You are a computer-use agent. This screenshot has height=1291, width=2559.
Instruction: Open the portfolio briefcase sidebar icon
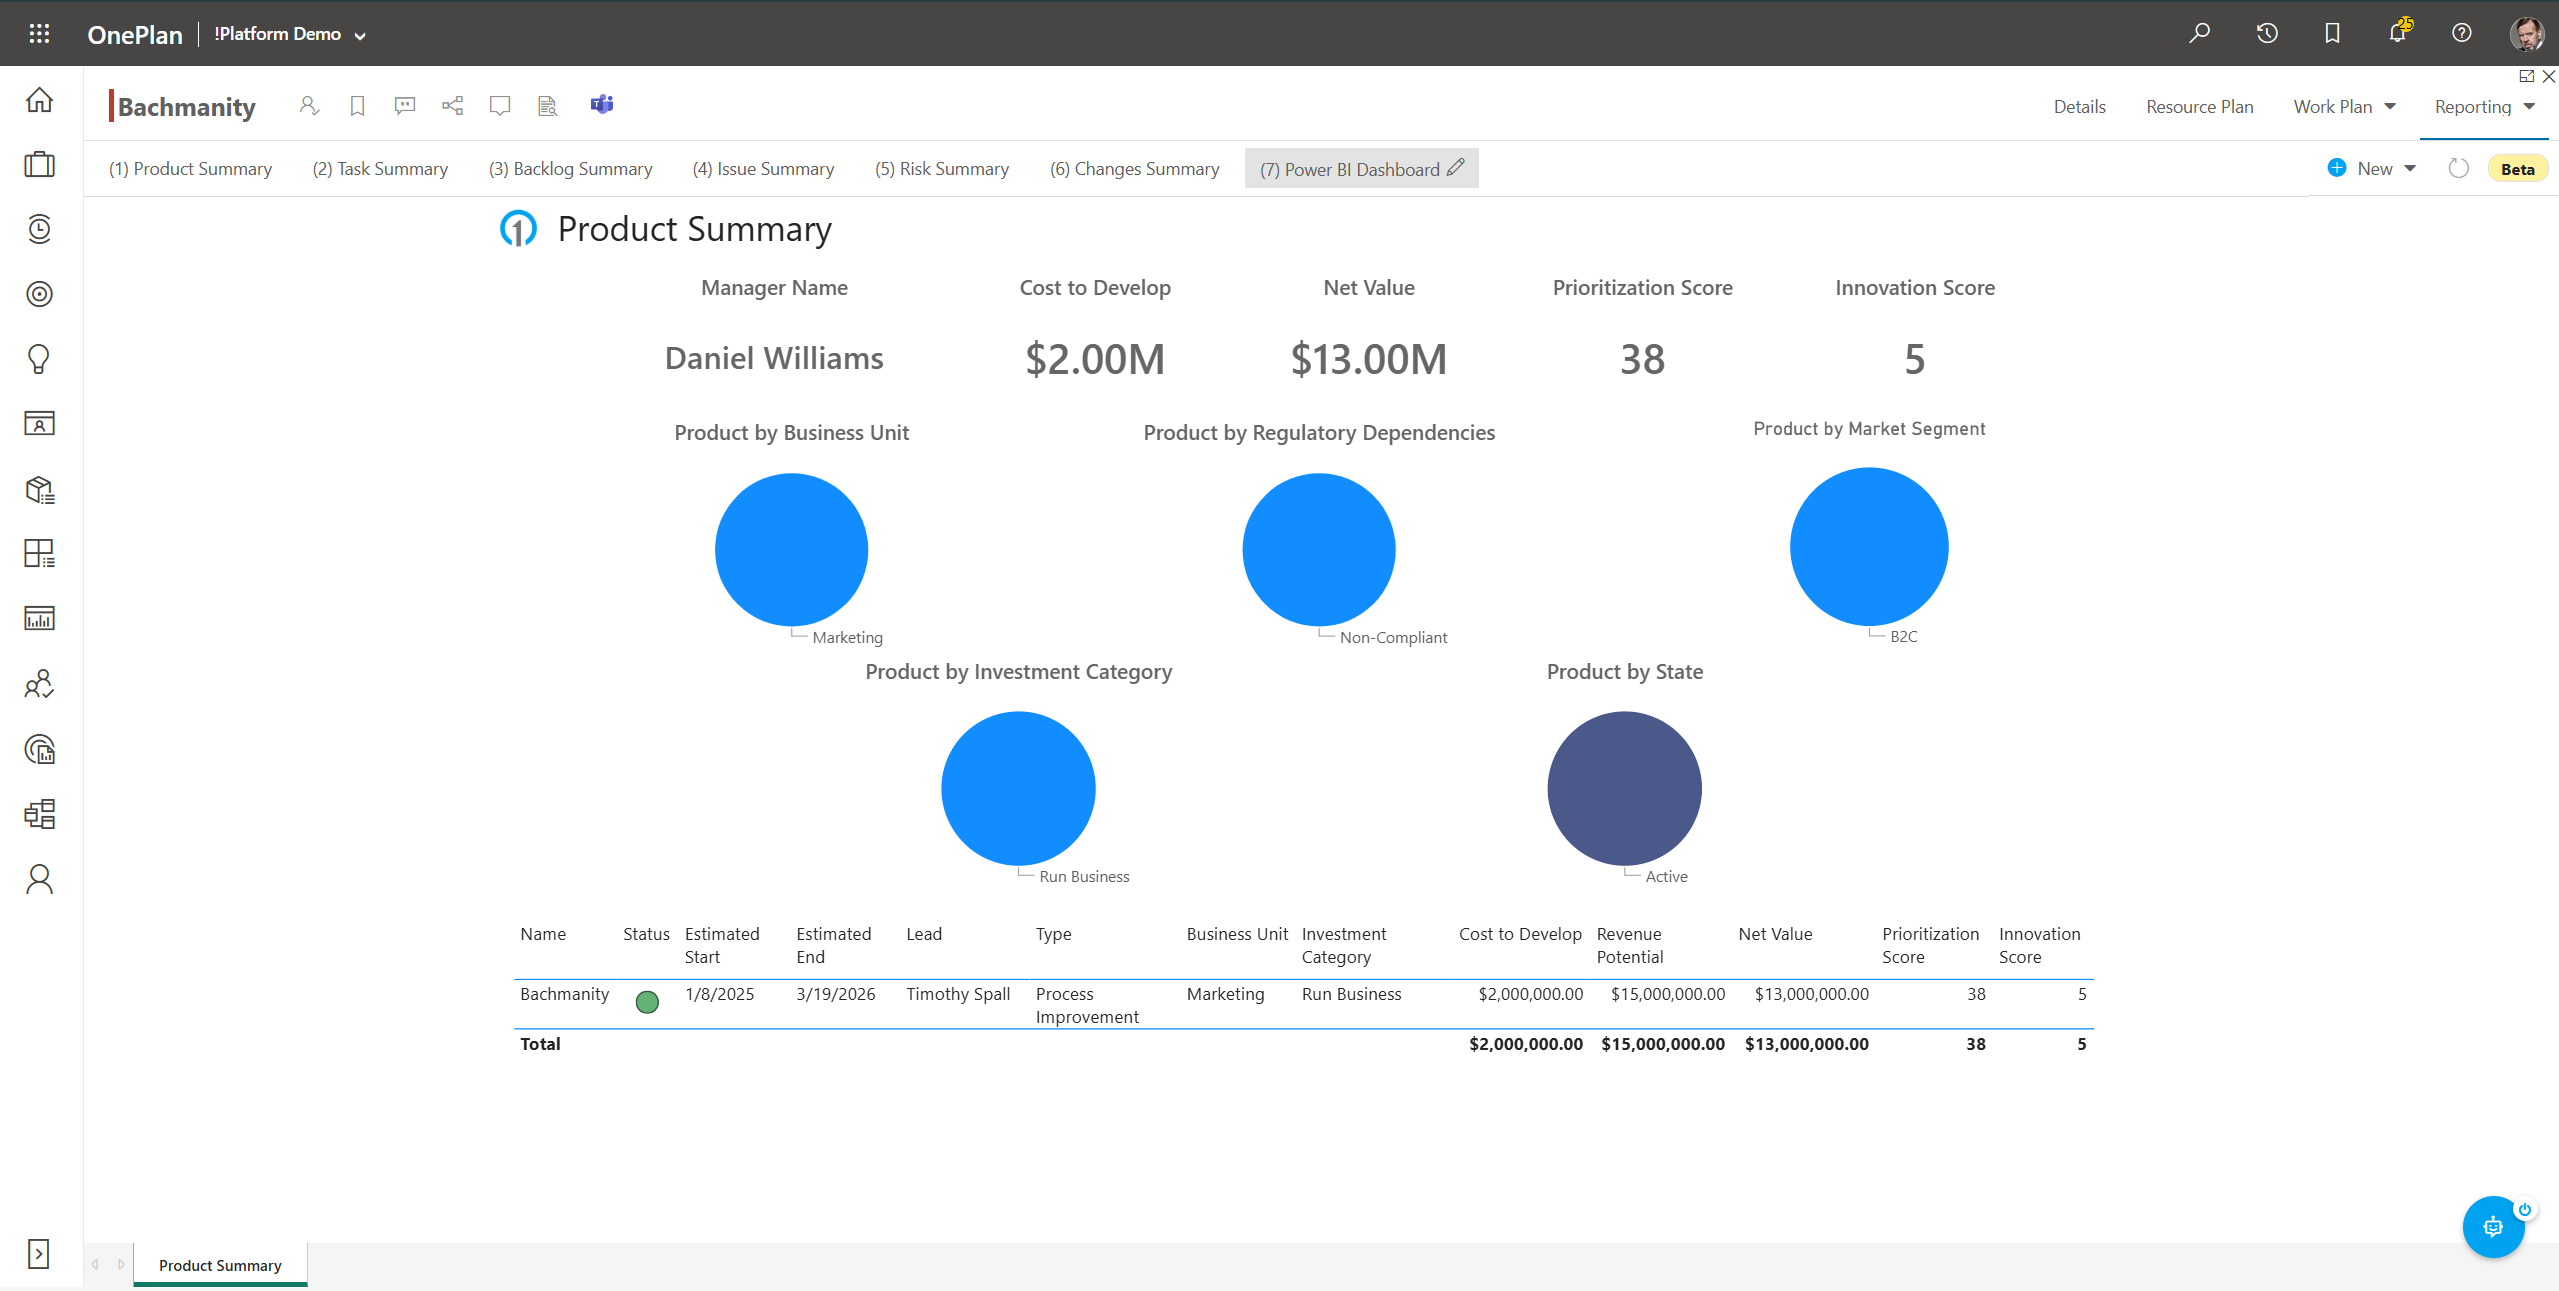click(39, 164)
